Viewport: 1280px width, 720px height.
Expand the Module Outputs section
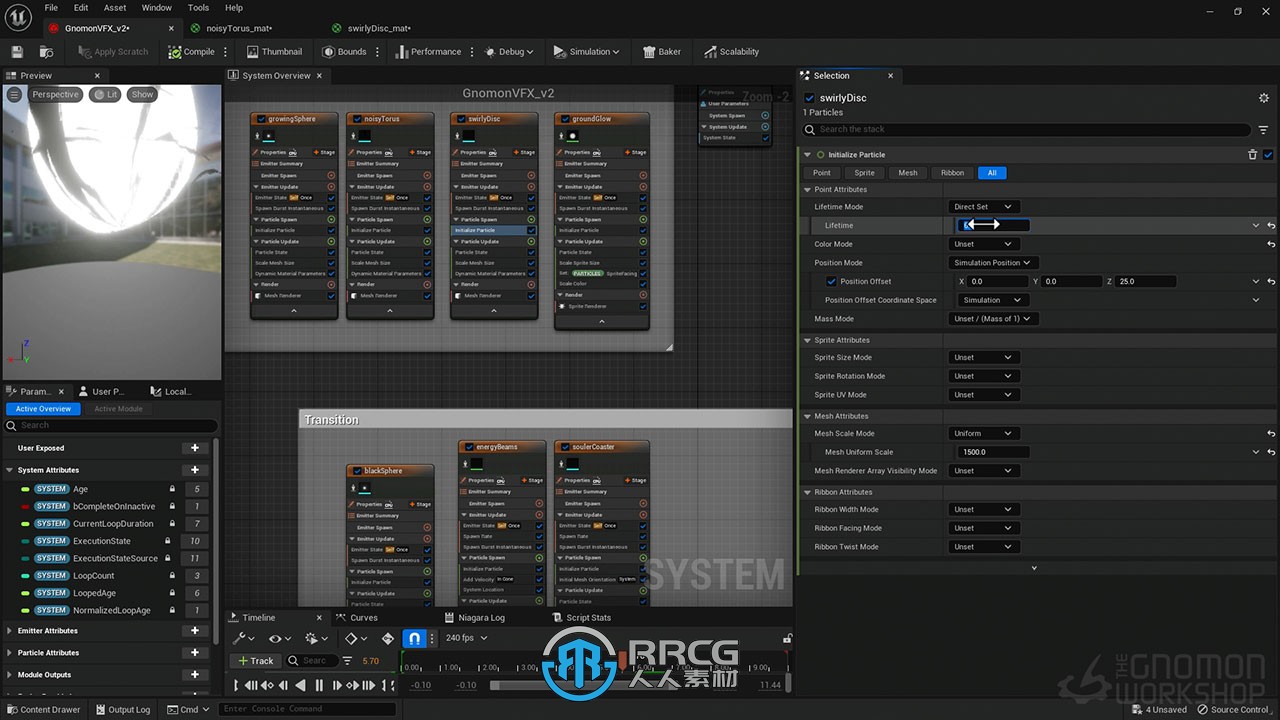tap(10, 675)
